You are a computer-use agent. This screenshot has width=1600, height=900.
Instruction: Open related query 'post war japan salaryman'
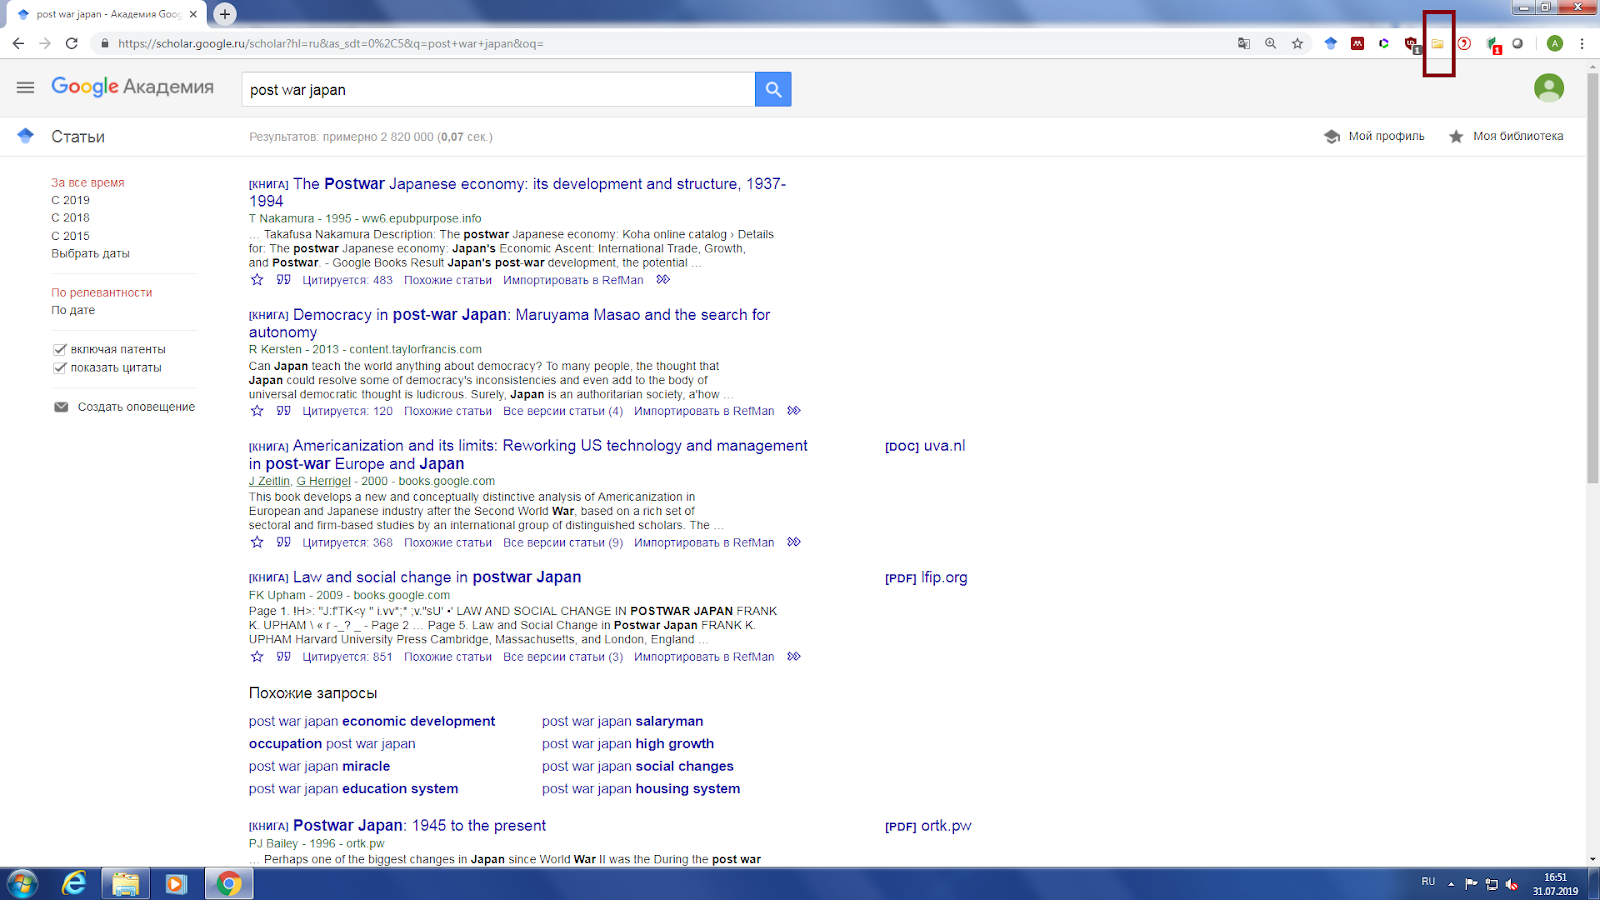(x=622, y=721)
